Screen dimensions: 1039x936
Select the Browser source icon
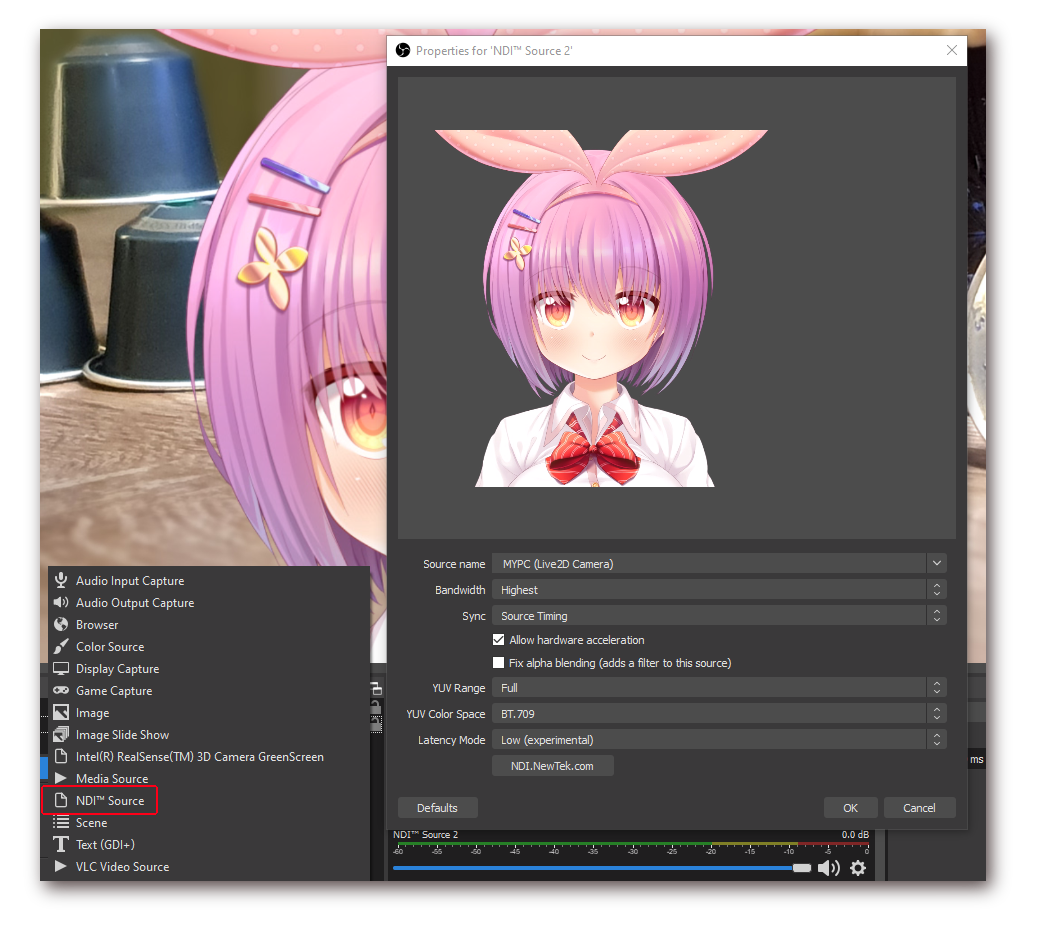[61, 624]
